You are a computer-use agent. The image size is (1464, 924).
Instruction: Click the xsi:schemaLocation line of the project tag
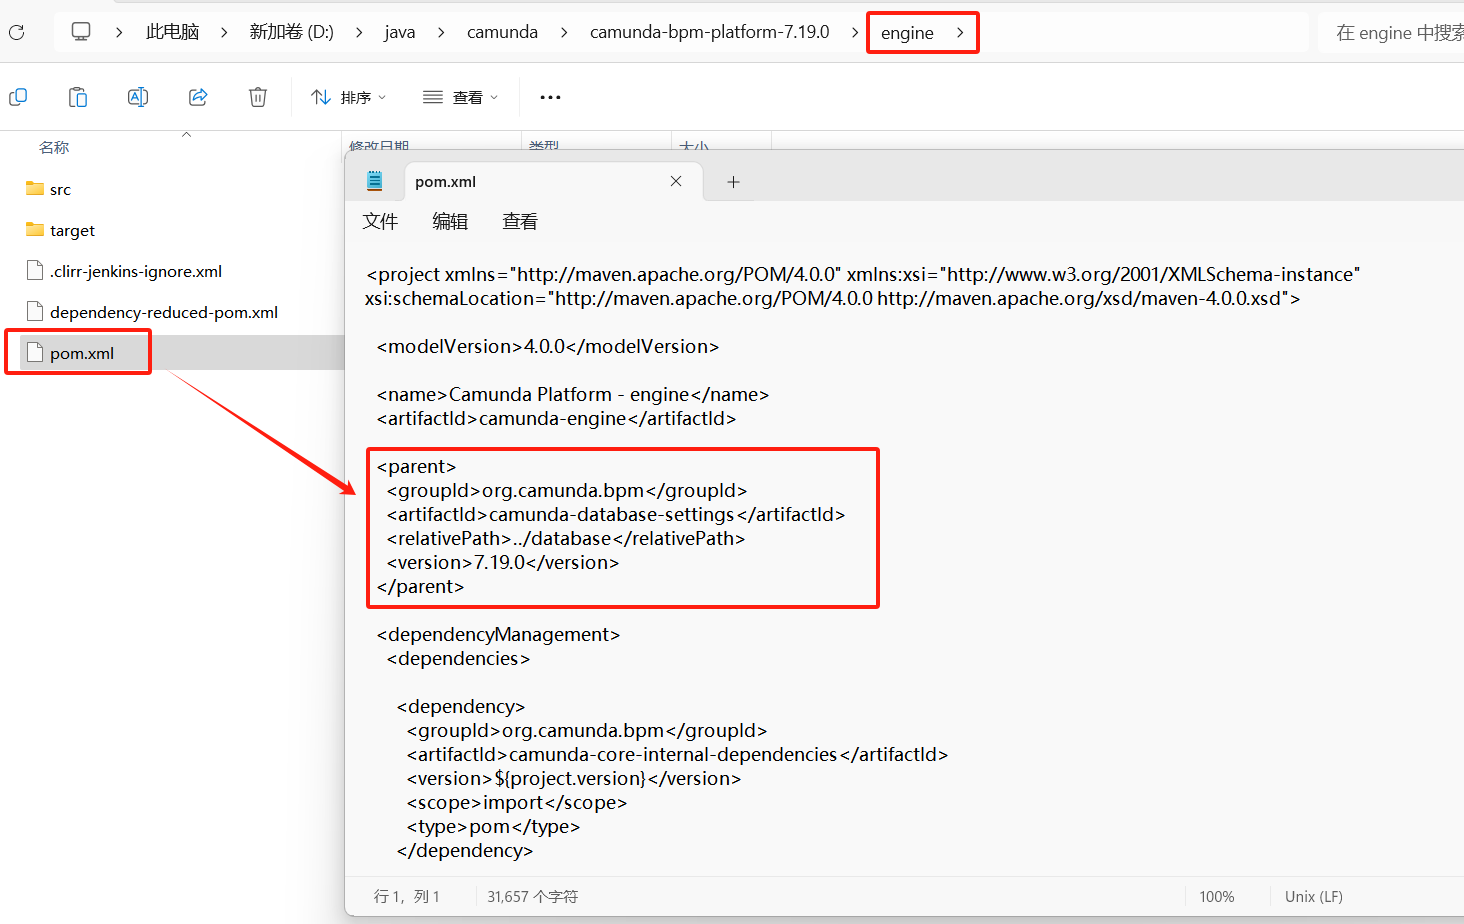pyautogui.click(x=832, y=299)
